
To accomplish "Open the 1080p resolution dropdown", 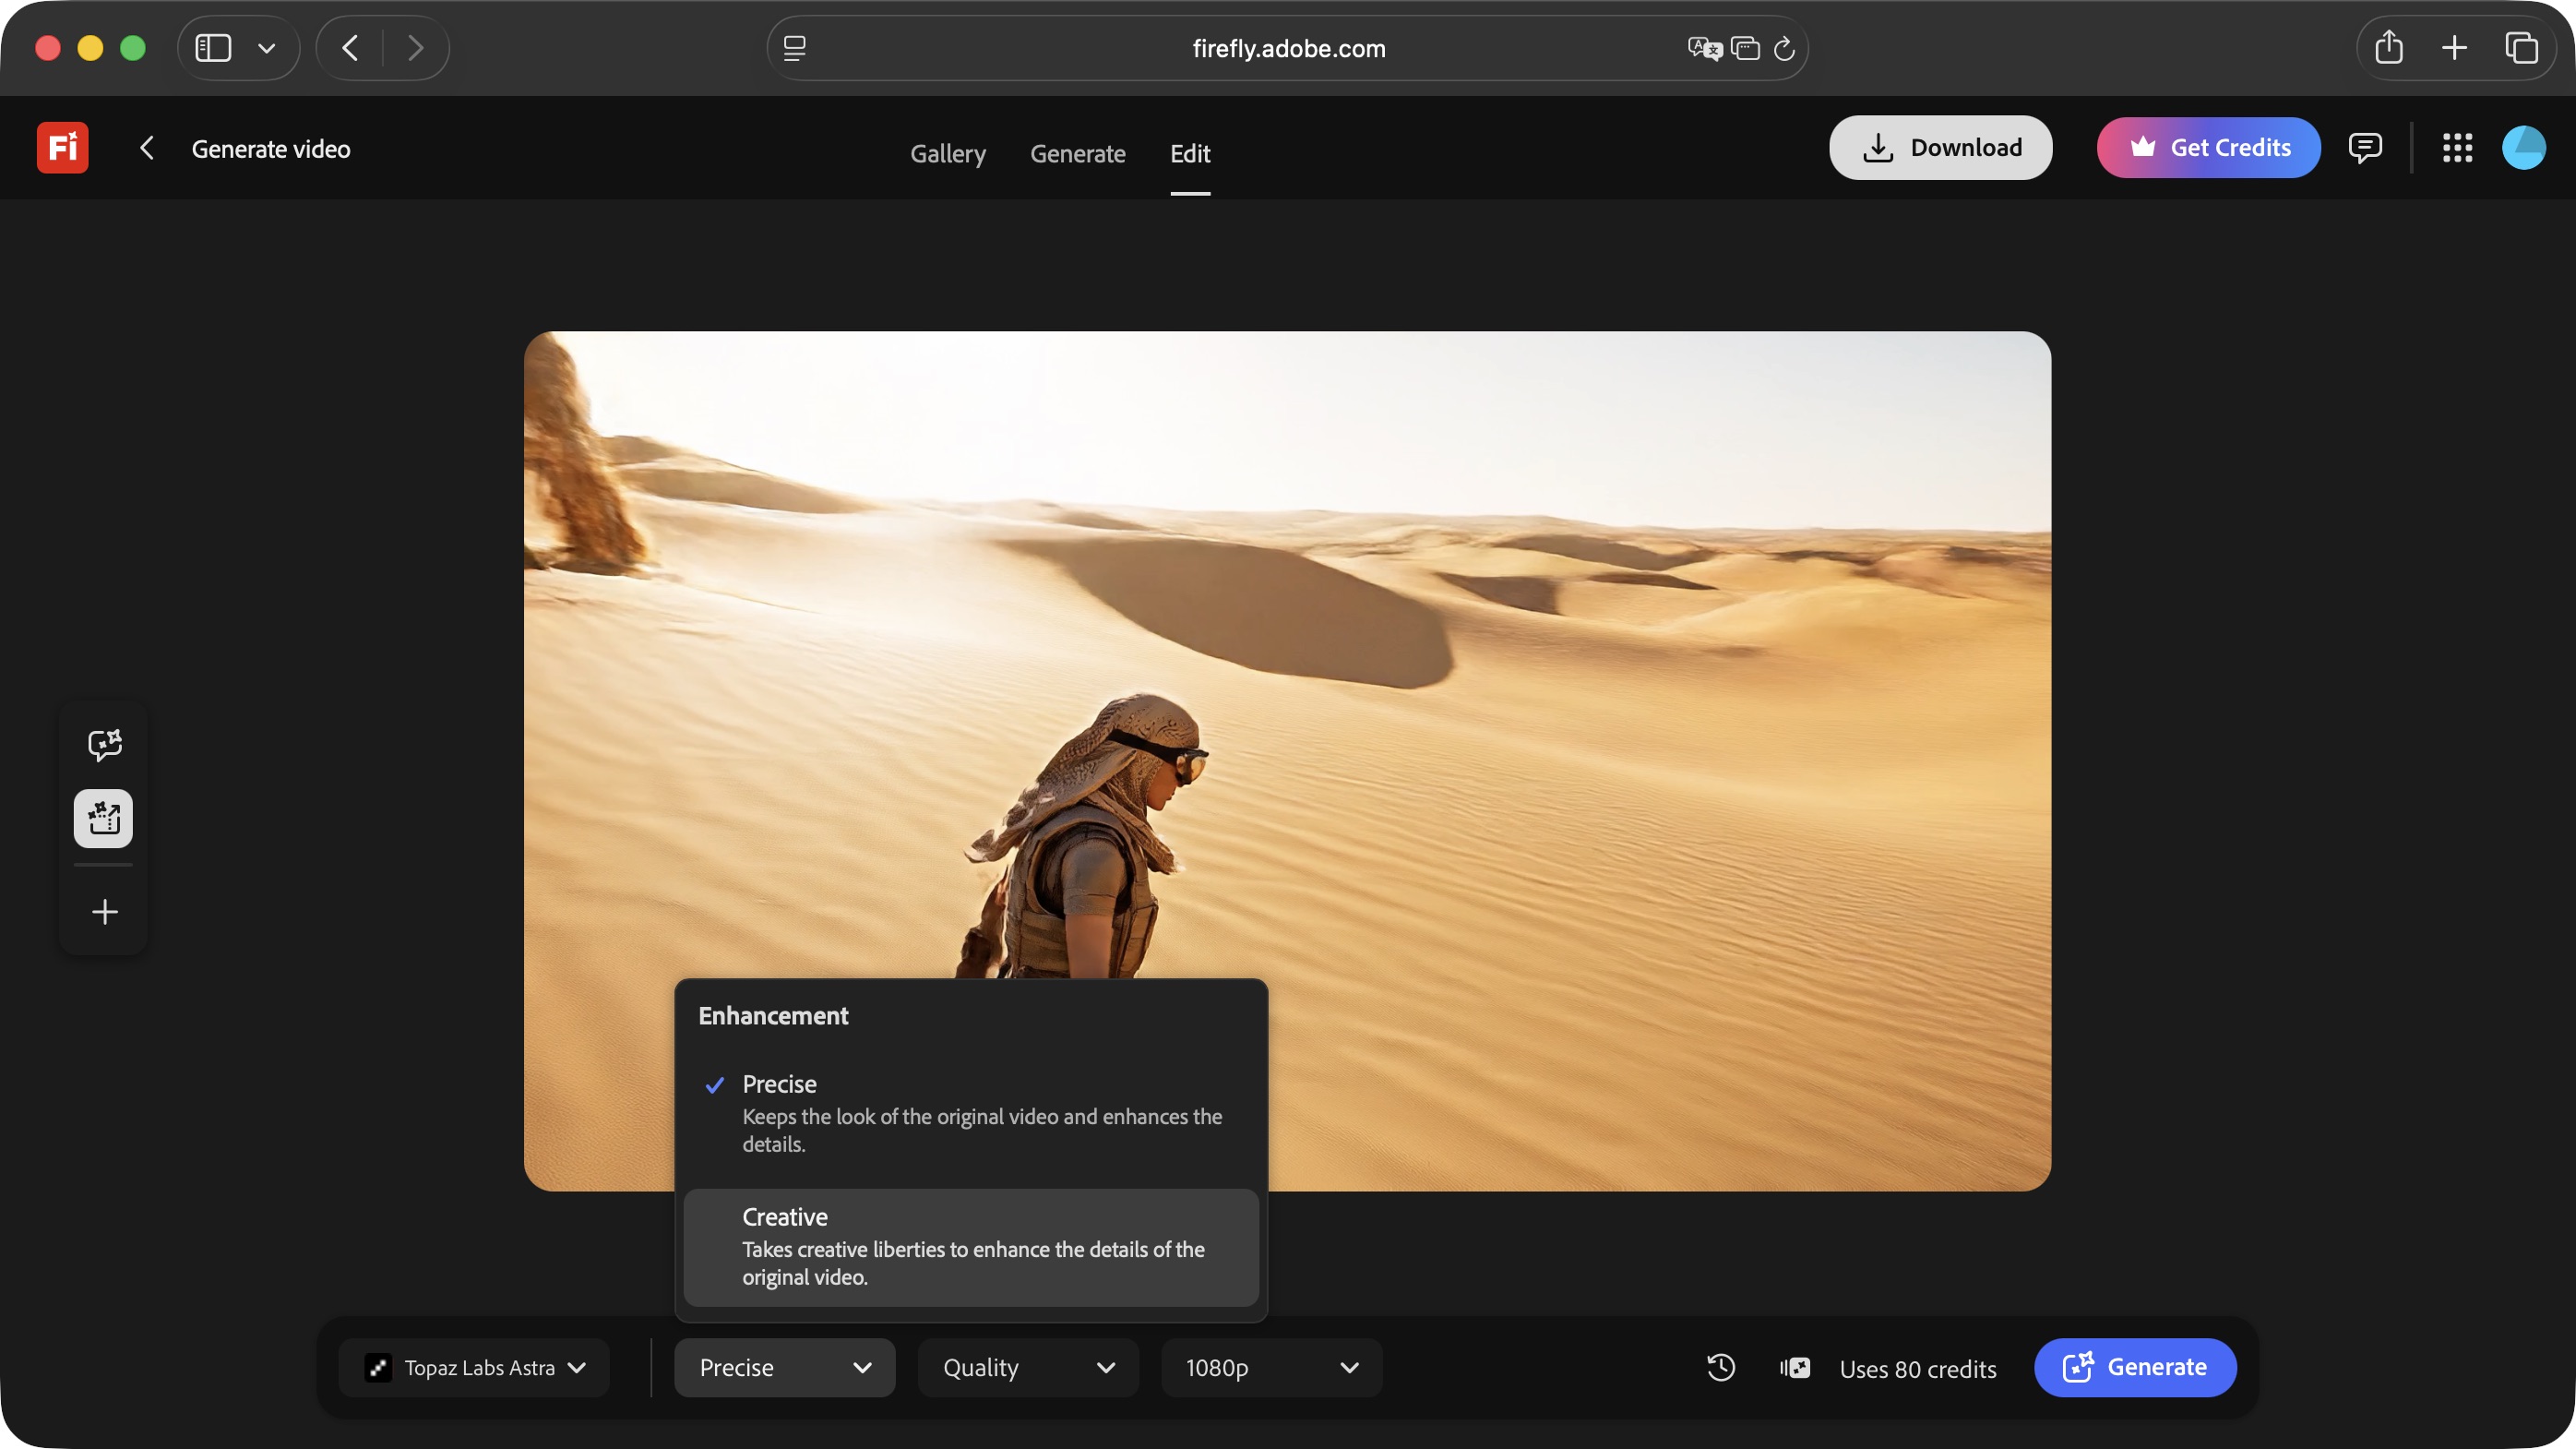I will pyautogui.click(x=1271, y=1367).
